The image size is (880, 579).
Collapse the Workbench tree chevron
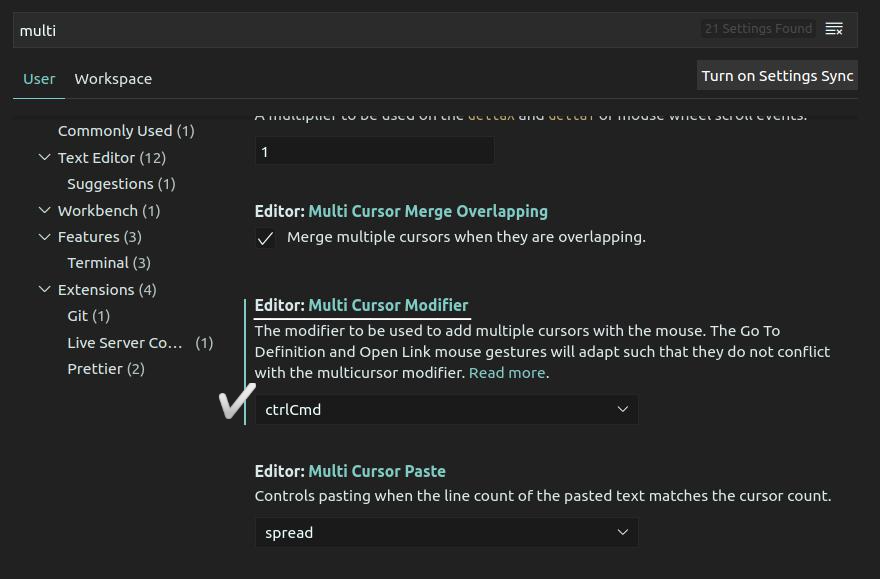point(44,210)
